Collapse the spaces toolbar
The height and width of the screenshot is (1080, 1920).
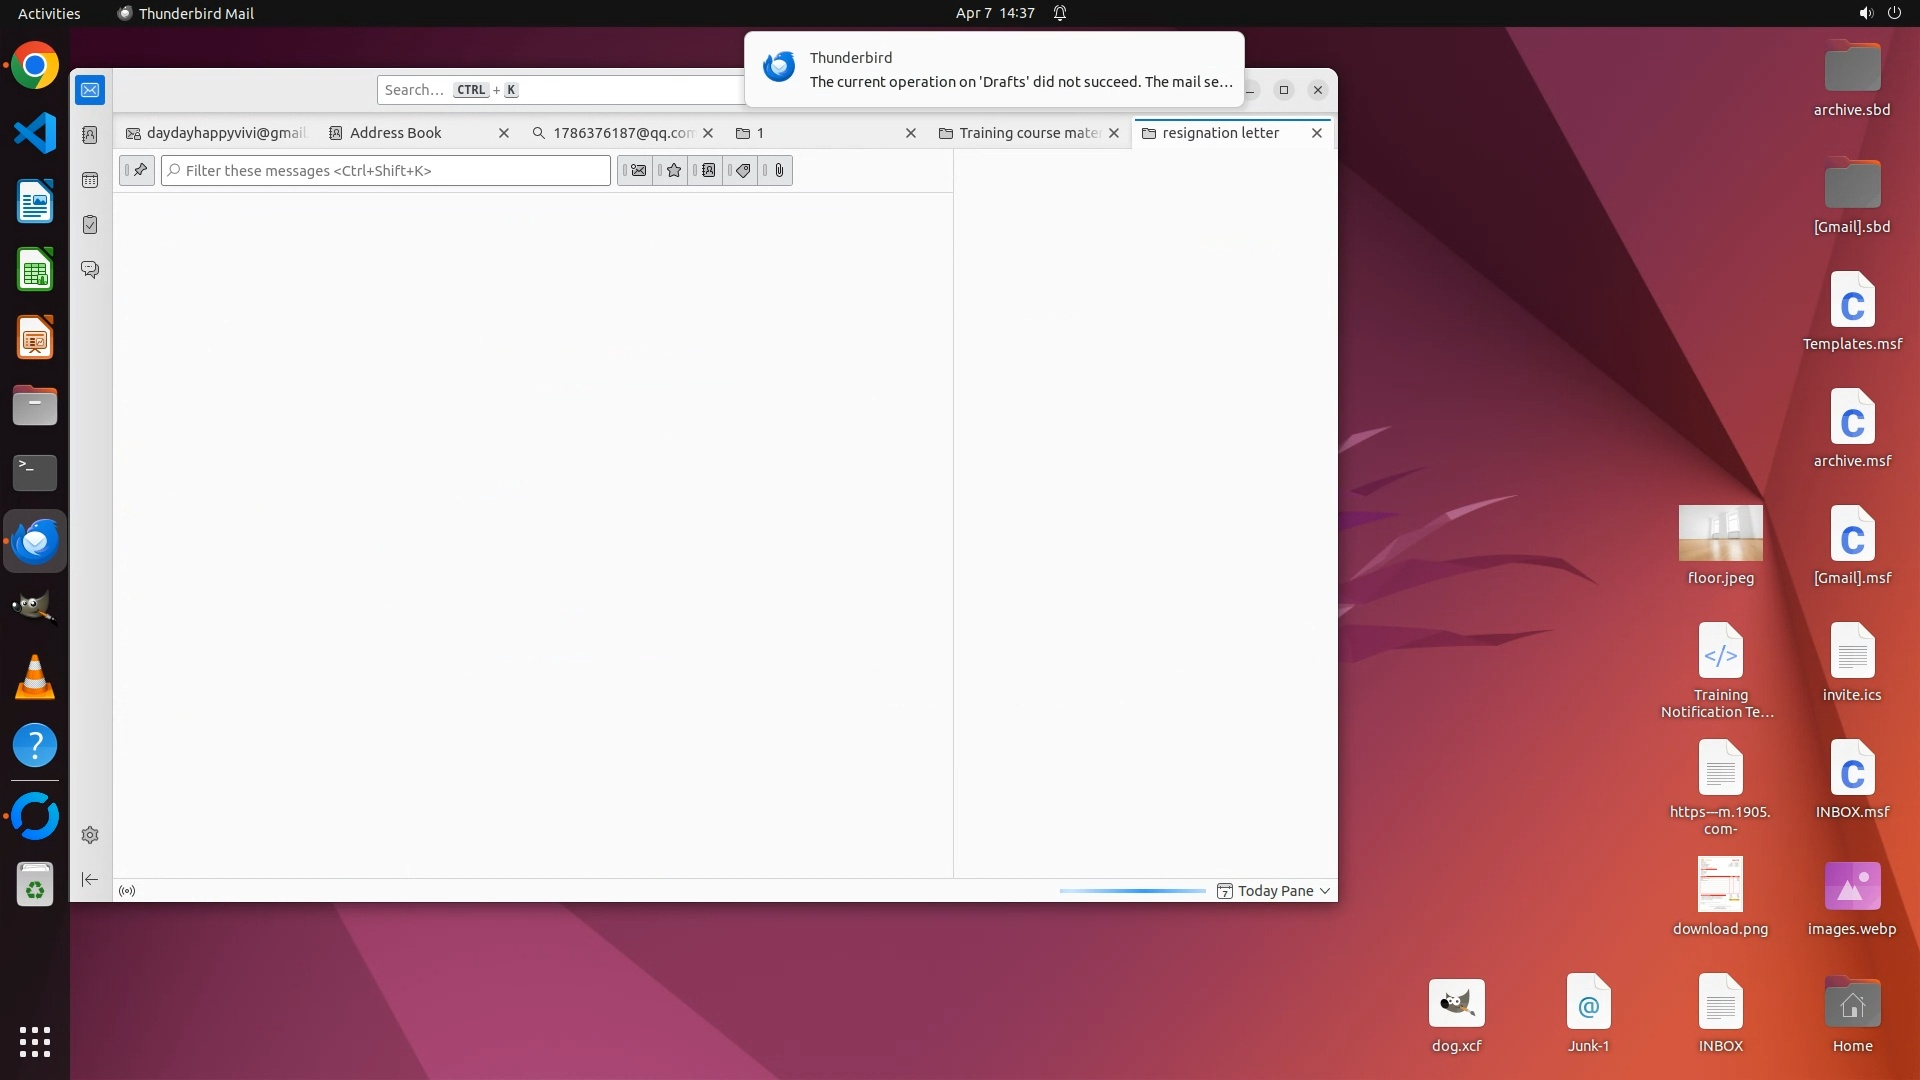[90, 880]
